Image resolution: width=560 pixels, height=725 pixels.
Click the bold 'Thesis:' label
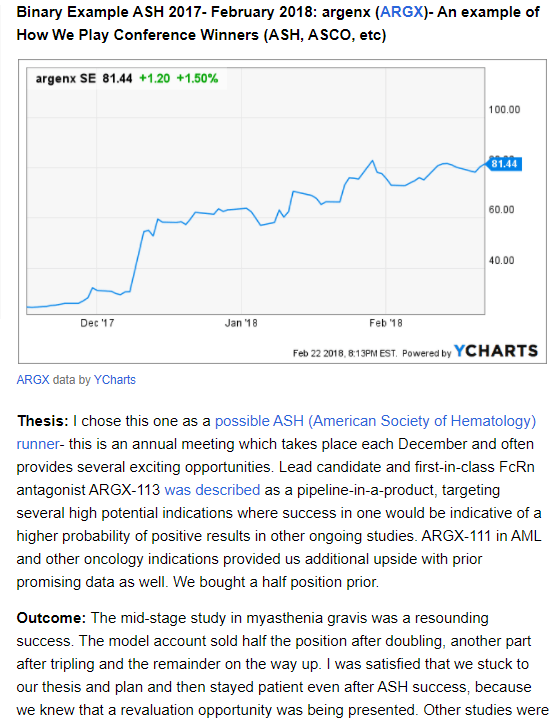43,421
